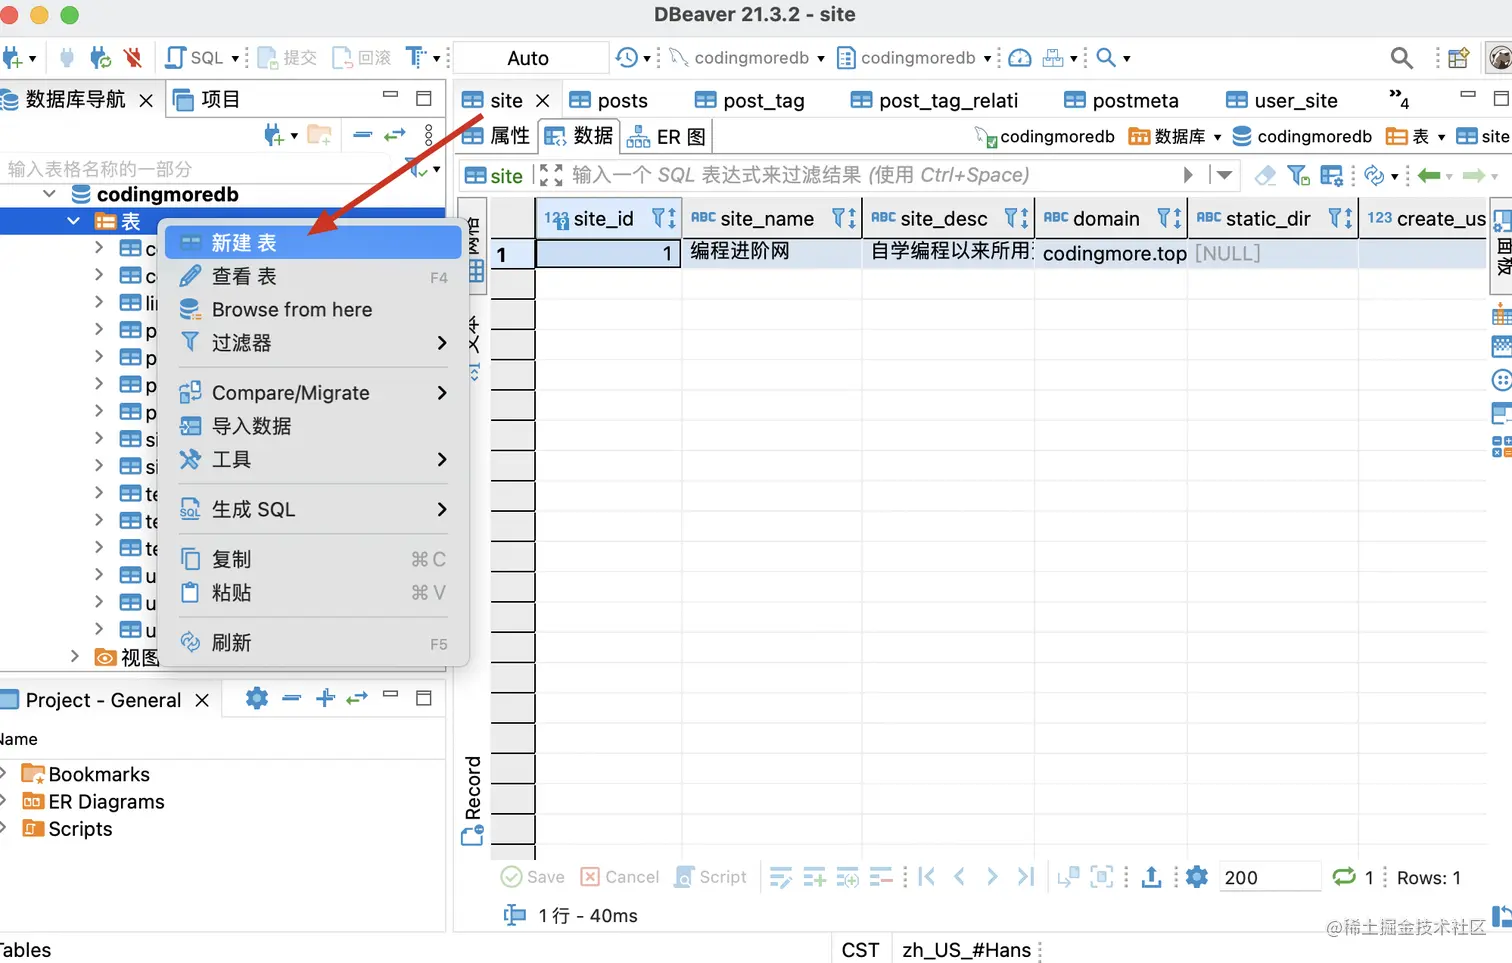1512x963 pixels.
Task: Open the perspective table icon at top right
Action: (x=1459, y=58)
